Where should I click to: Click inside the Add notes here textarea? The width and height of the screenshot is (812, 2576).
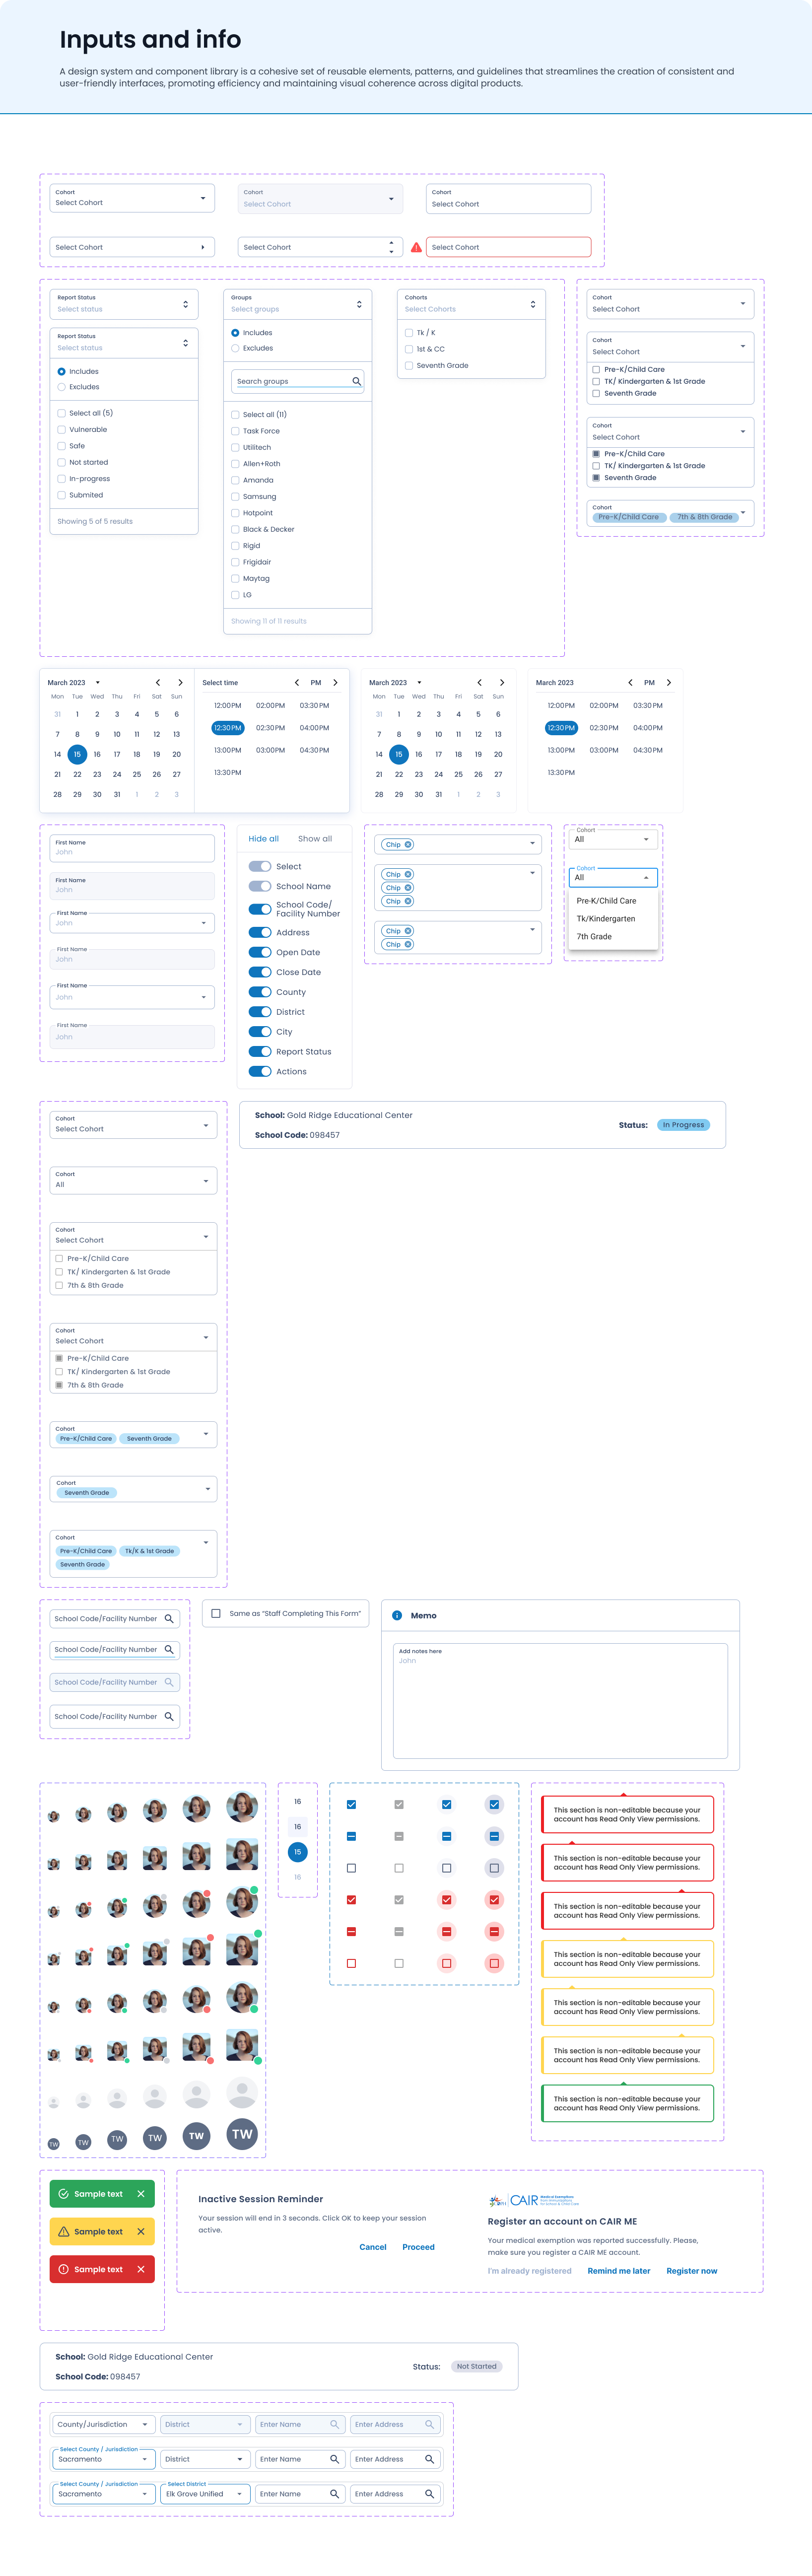coord(560,1701)
